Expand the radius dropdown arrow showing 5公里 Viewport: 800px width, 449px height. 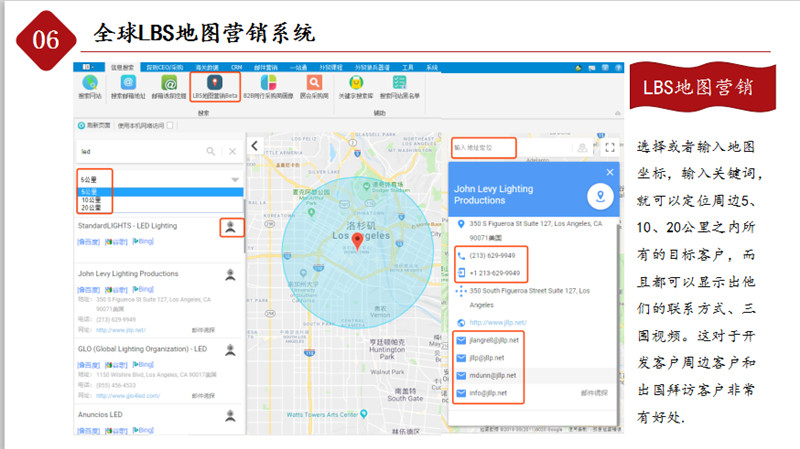coord(235,180)
